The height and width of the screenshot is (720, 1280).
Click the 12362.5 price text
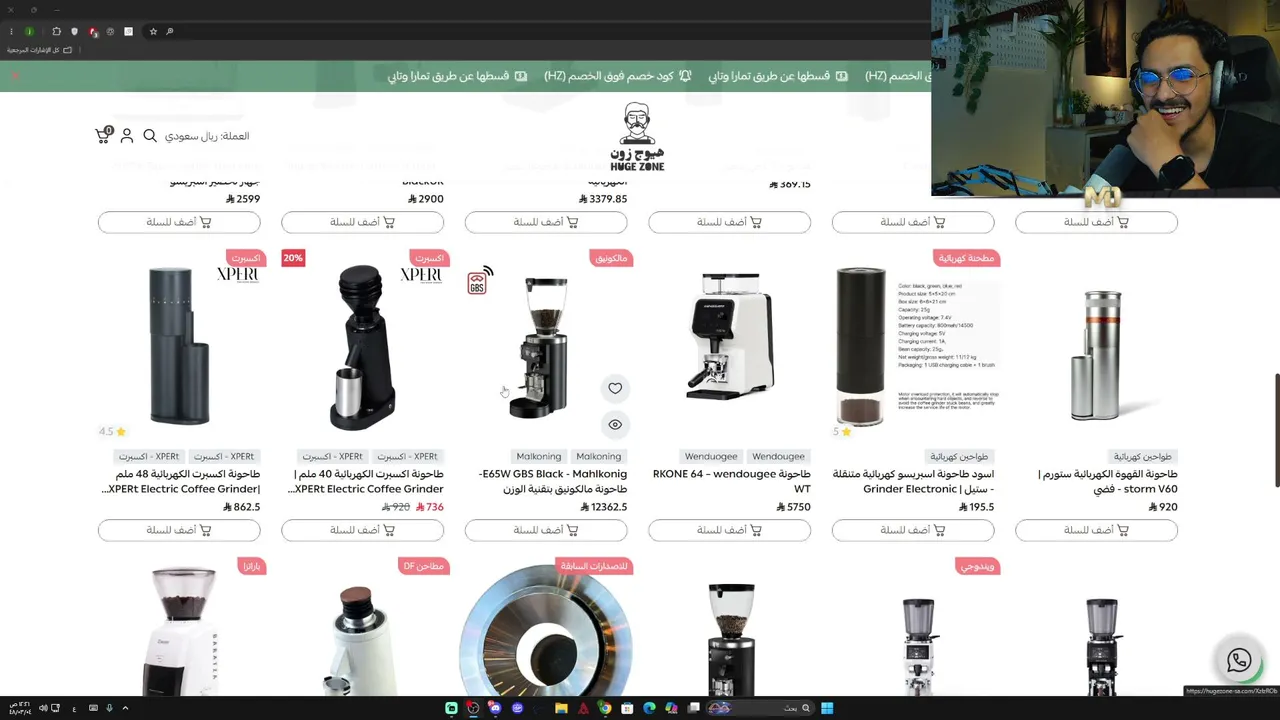pos(603,507)
